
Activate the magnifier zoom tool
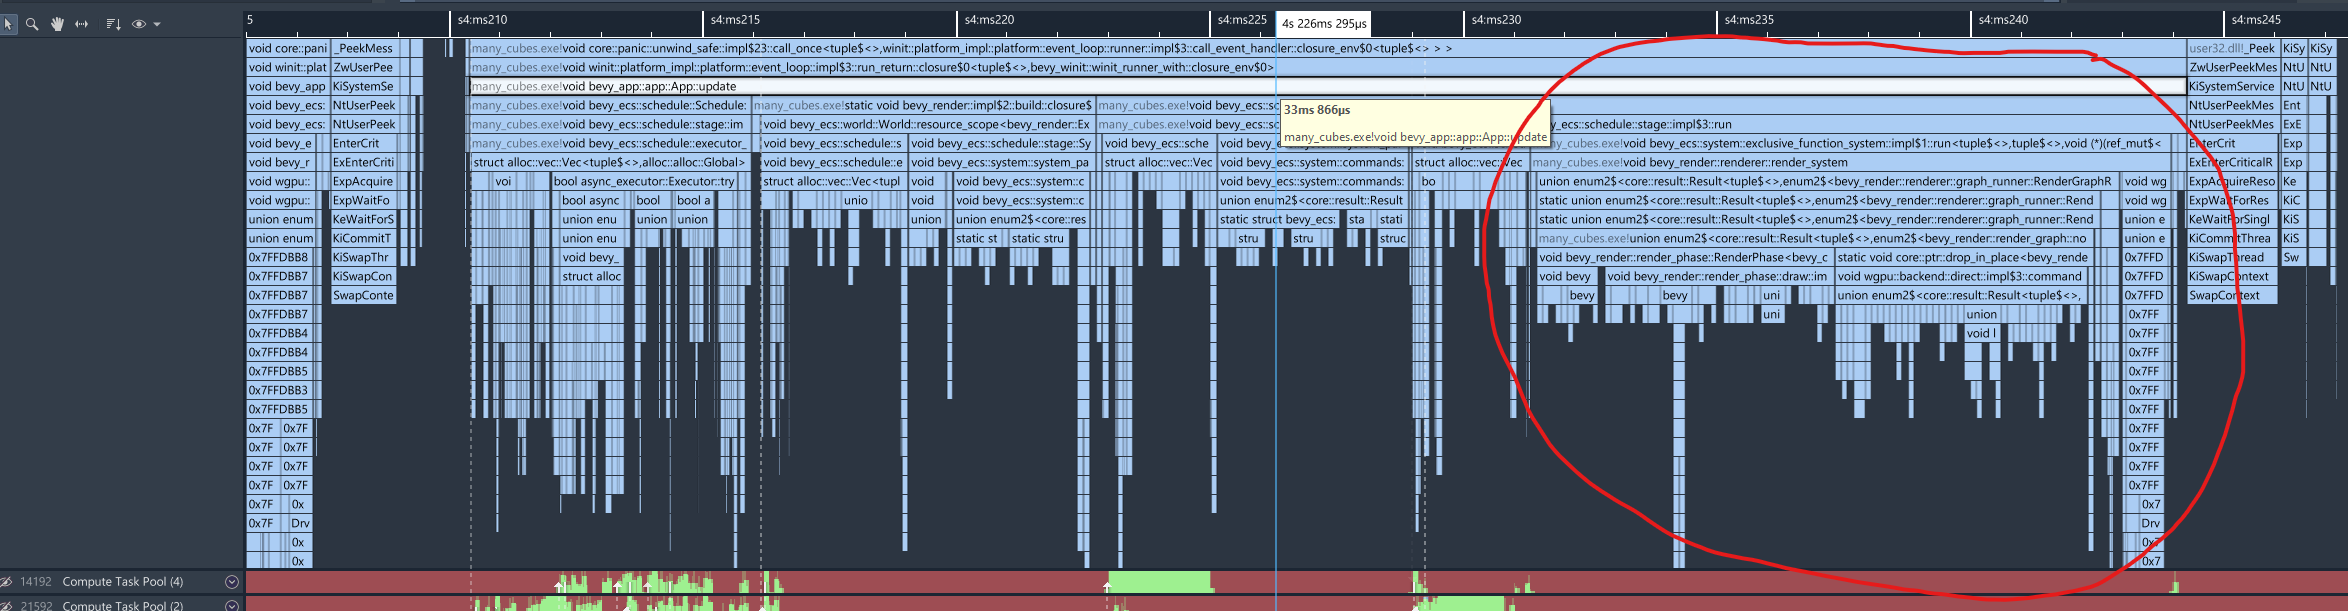tap(32, 24)
